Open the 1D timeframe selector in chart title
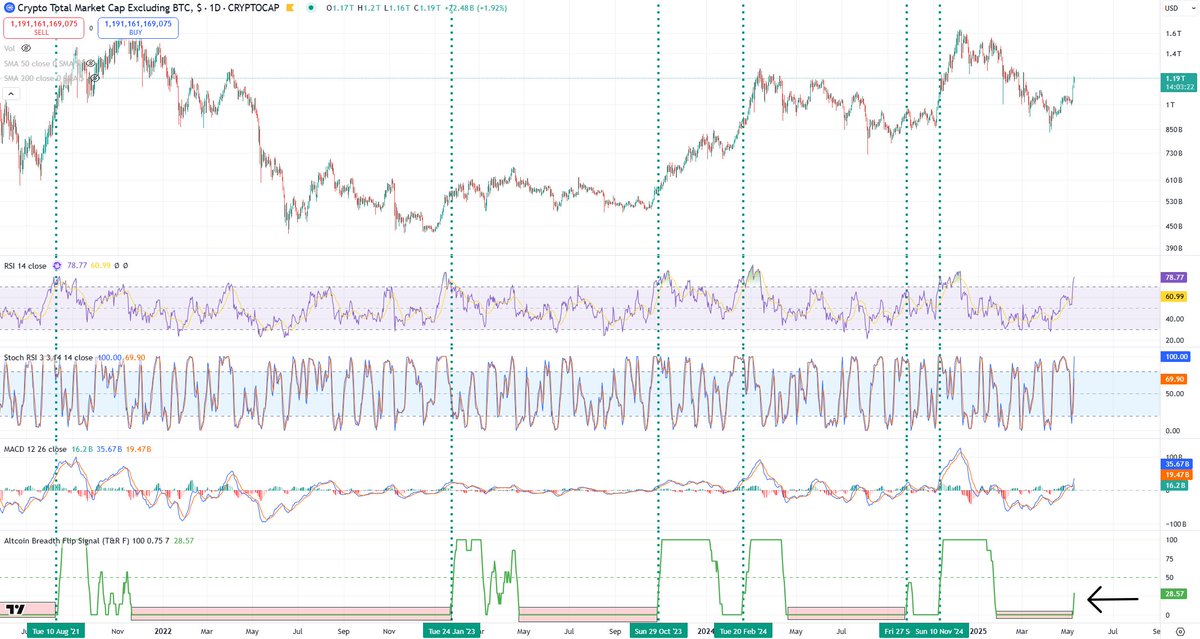The height and width of the screenshot is (639, 1200). 214,8
